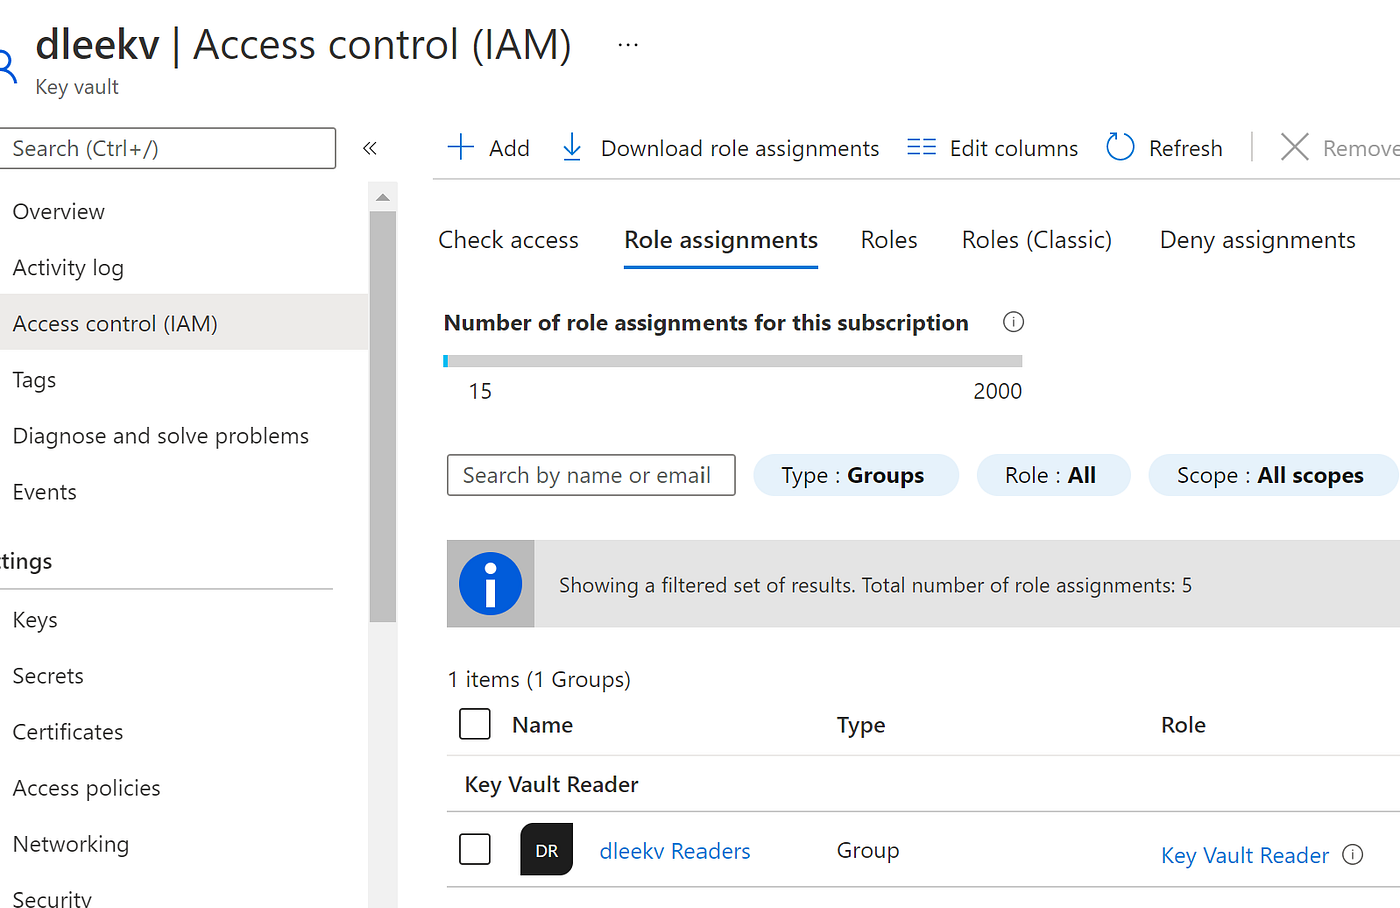
Task: Click the DR group avatar
Action: (546, 850)
